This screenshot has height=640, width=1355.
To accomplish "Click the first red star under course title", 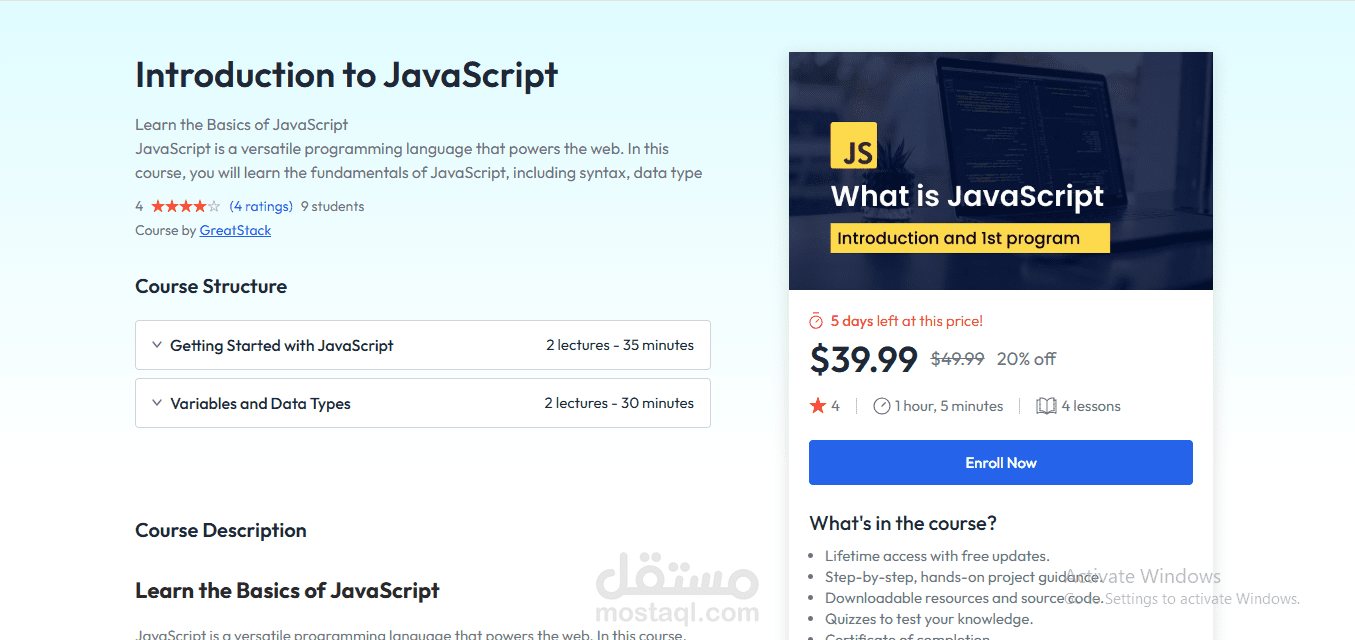I will (x=158, y=207).
